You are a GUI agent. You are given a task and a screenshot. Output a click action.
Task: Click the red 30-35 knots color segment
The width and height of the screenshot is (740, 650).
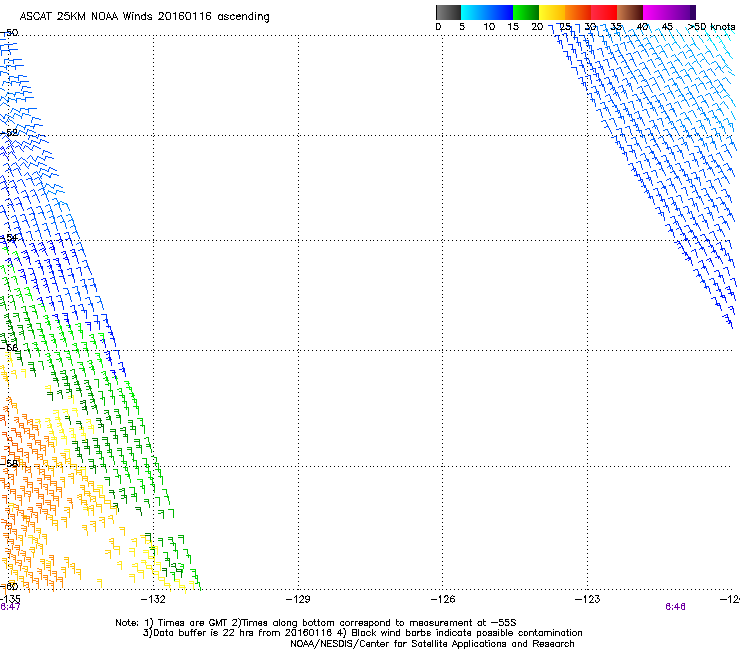[x=604, y=12]
